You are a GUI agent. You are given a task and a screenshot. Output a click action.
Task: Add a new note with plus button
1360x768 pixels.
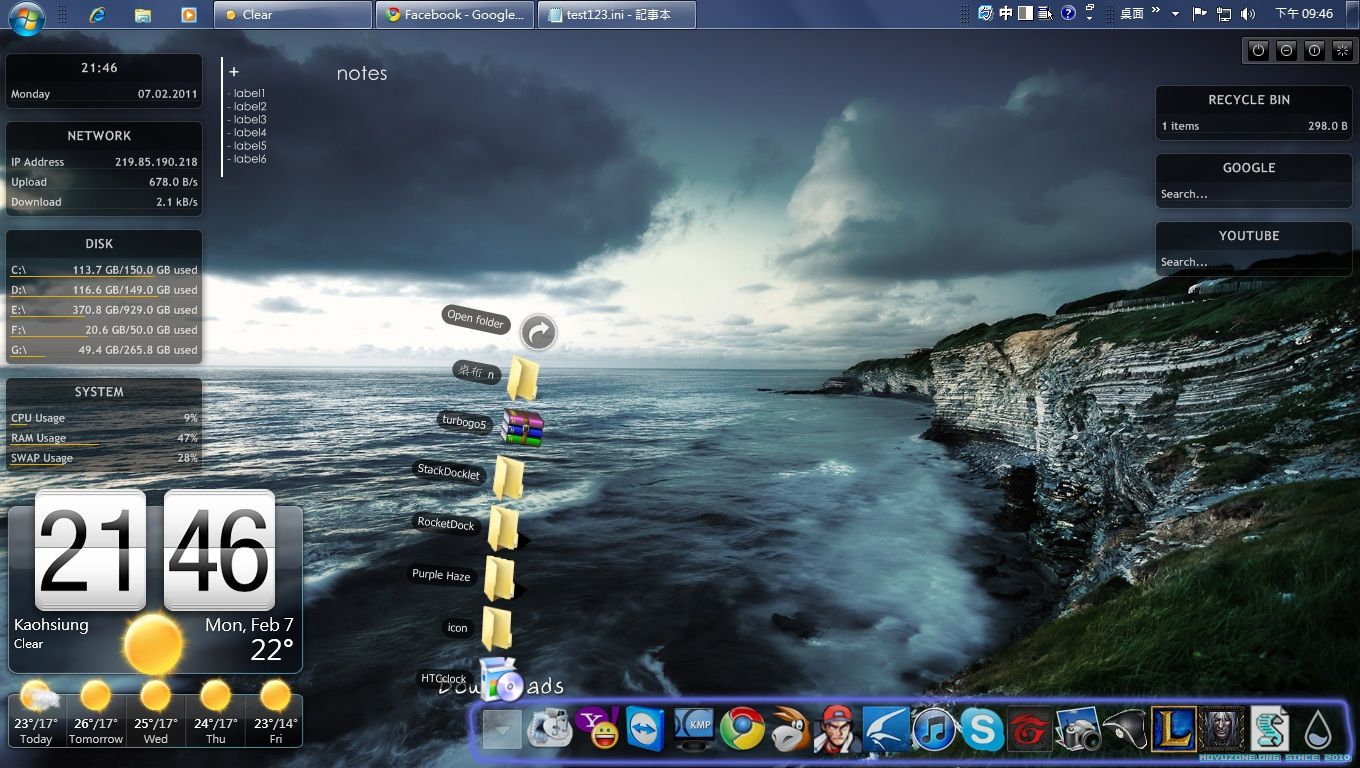click(234, 72)
